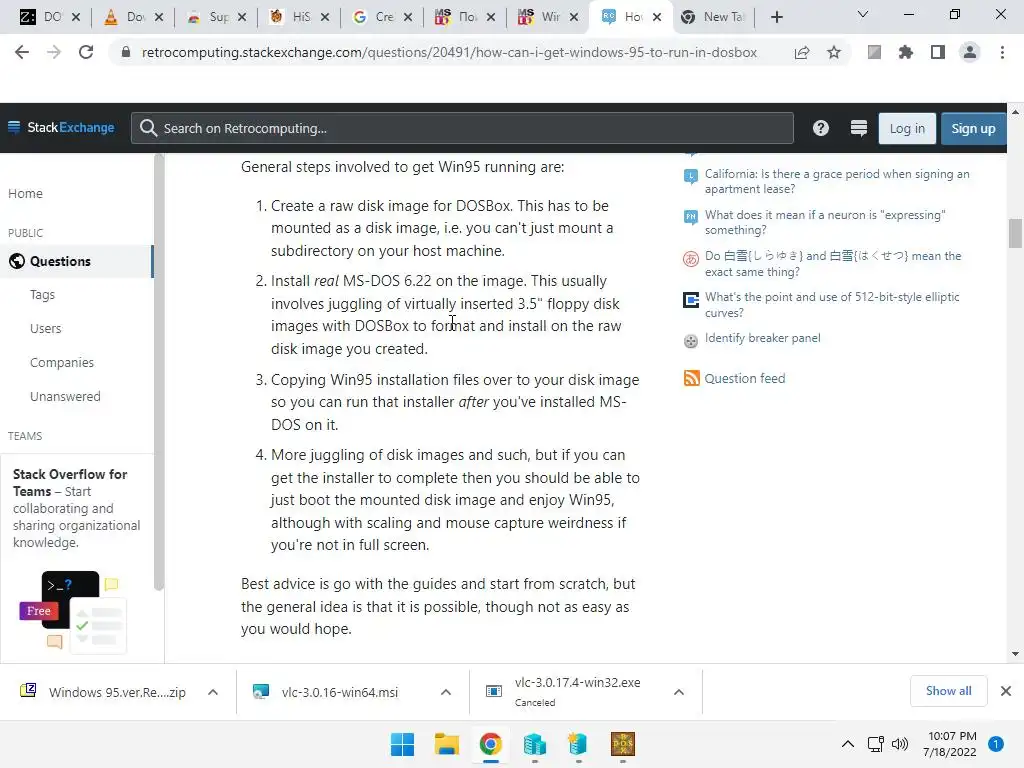Focus the Search on Retrocomputing field
This screenshot has height=768, width=1024.
pyautogui.click(x=462, y=128)
